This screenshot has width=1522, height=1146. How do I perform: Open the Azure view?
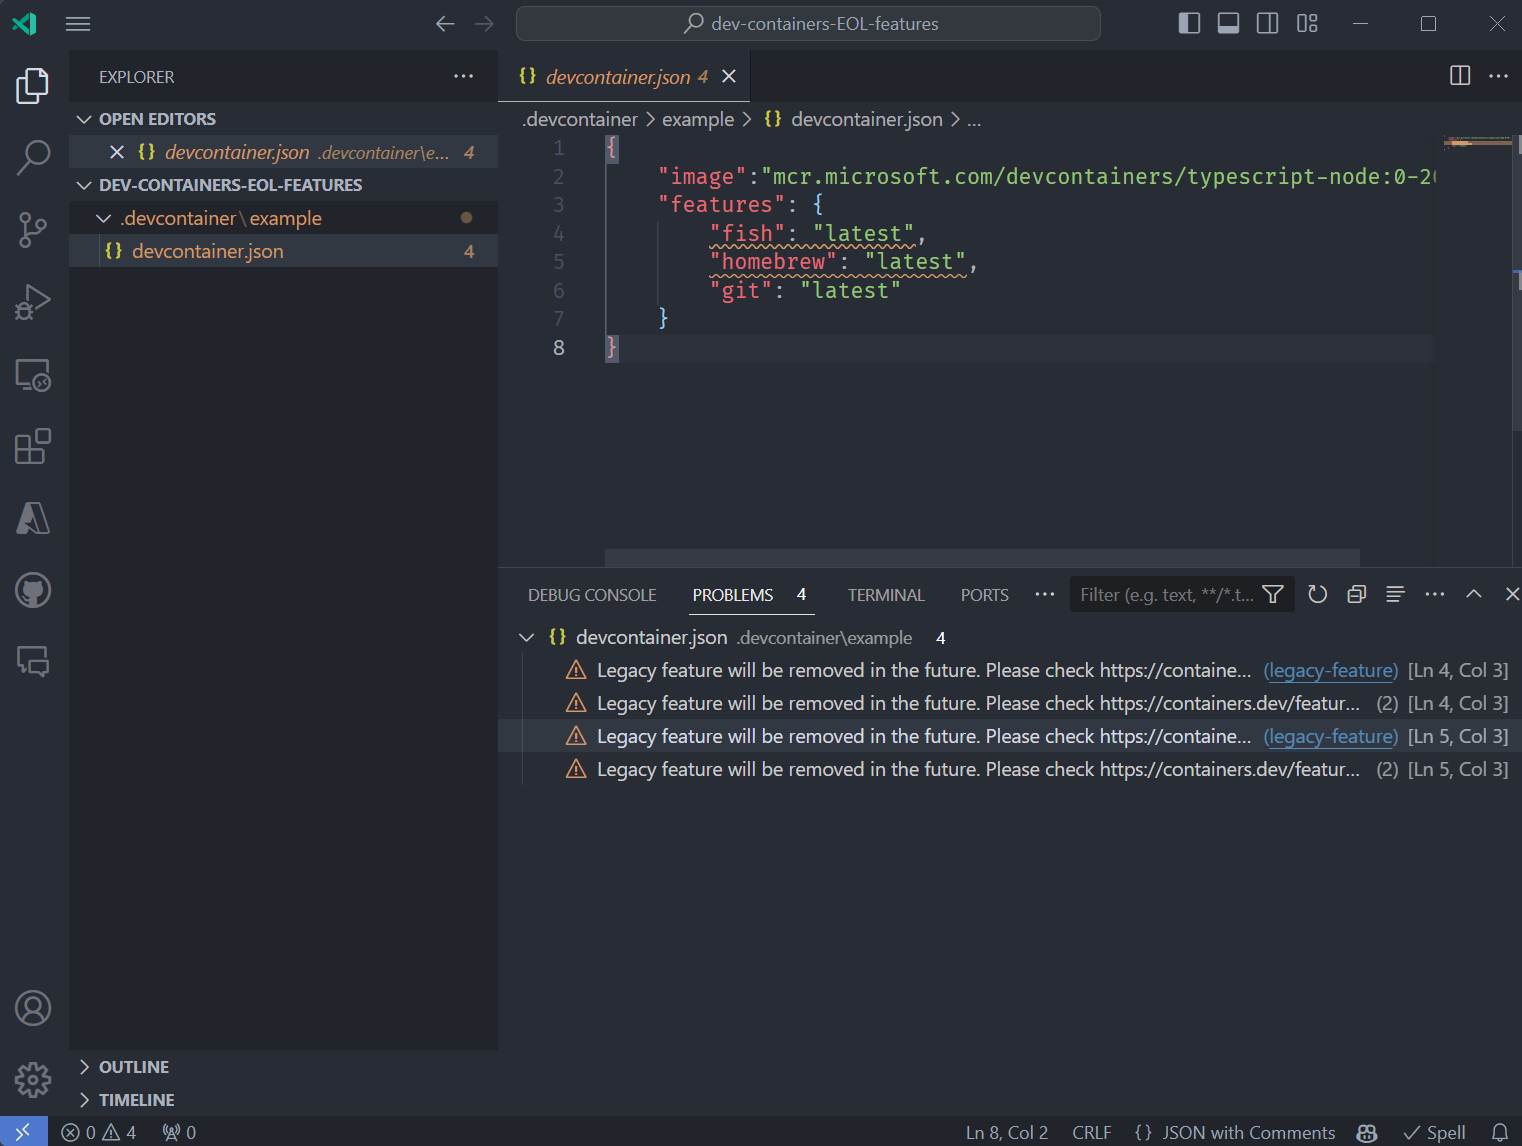[33, 518]
